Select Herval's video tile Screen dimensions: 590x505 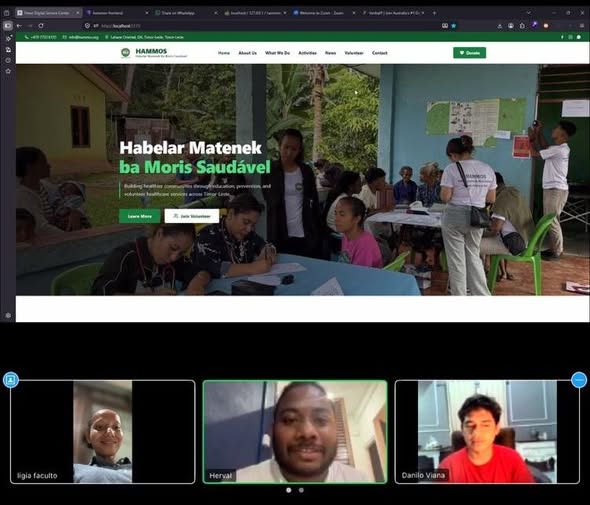[295, 432]
